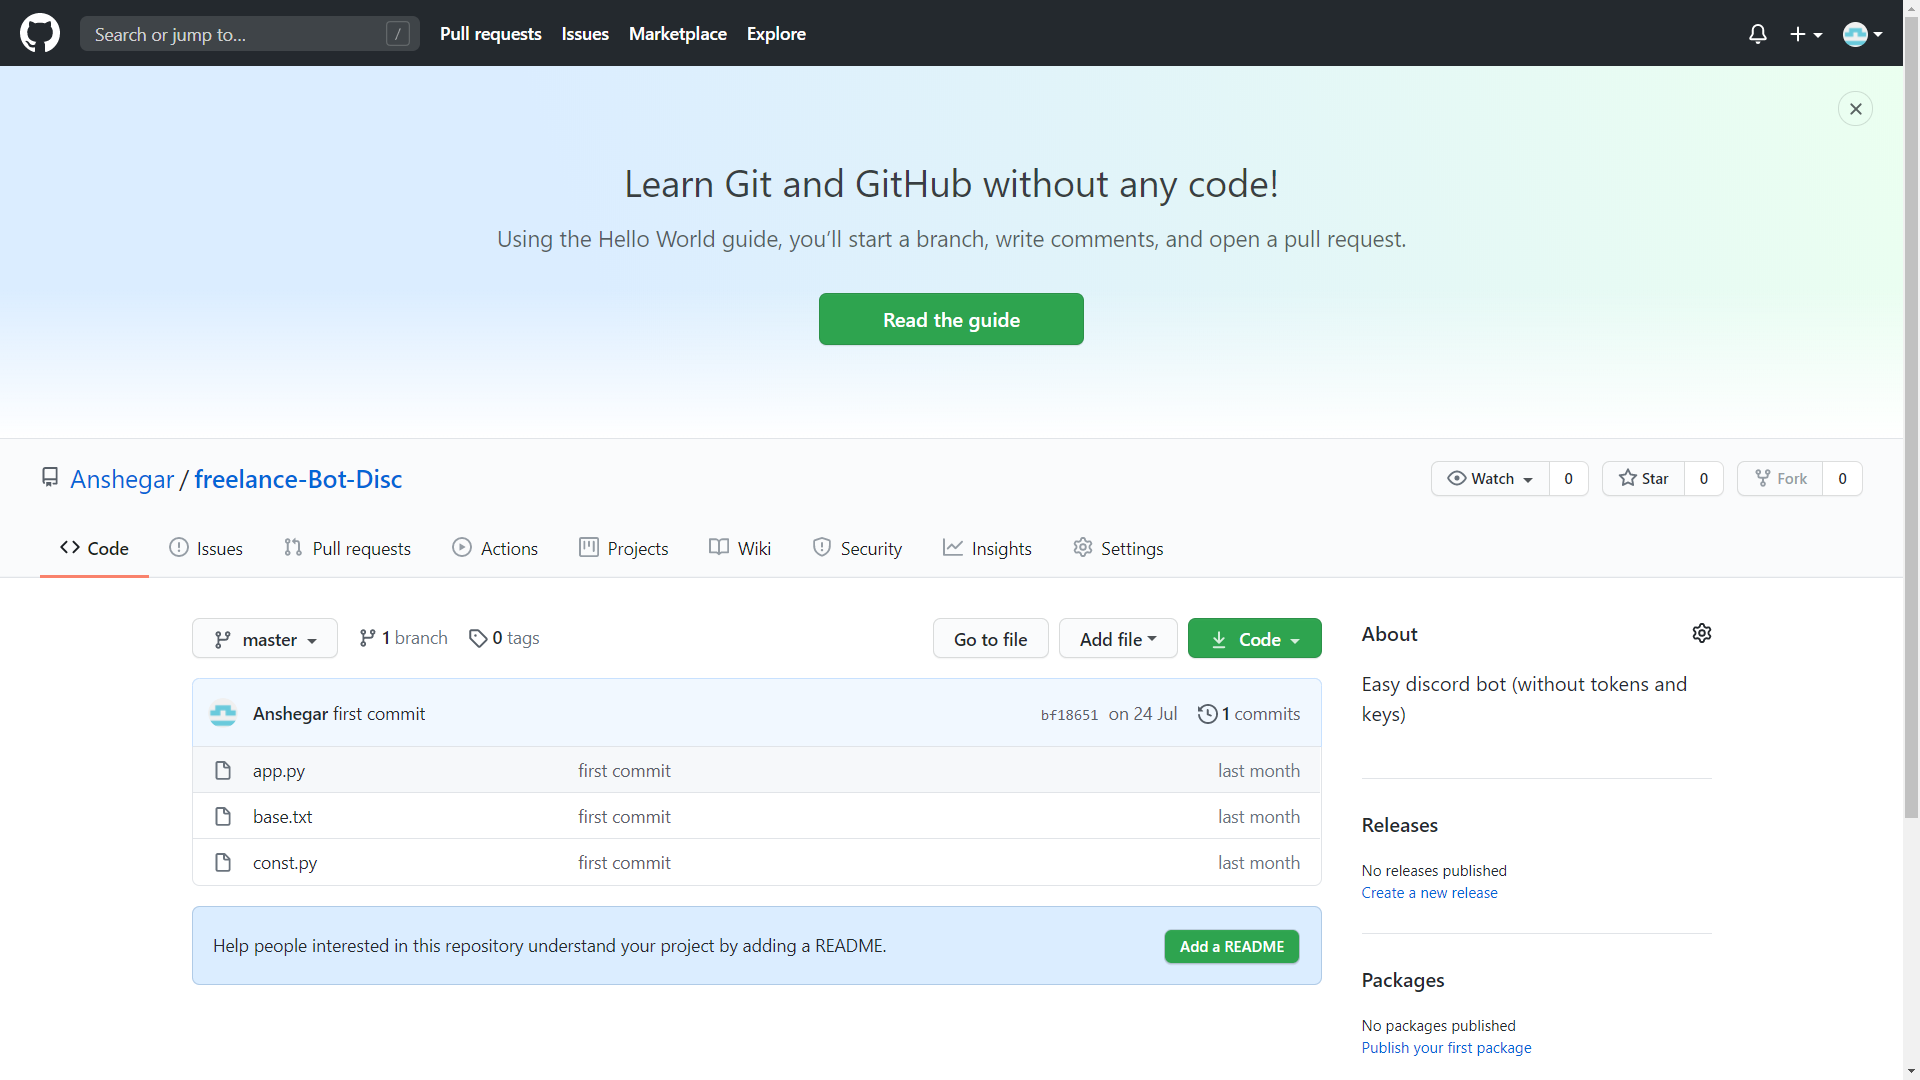Expand the master branch selector
Image resolution: width=1920 pixels, height=1080 pixels.
pos(265,639)
